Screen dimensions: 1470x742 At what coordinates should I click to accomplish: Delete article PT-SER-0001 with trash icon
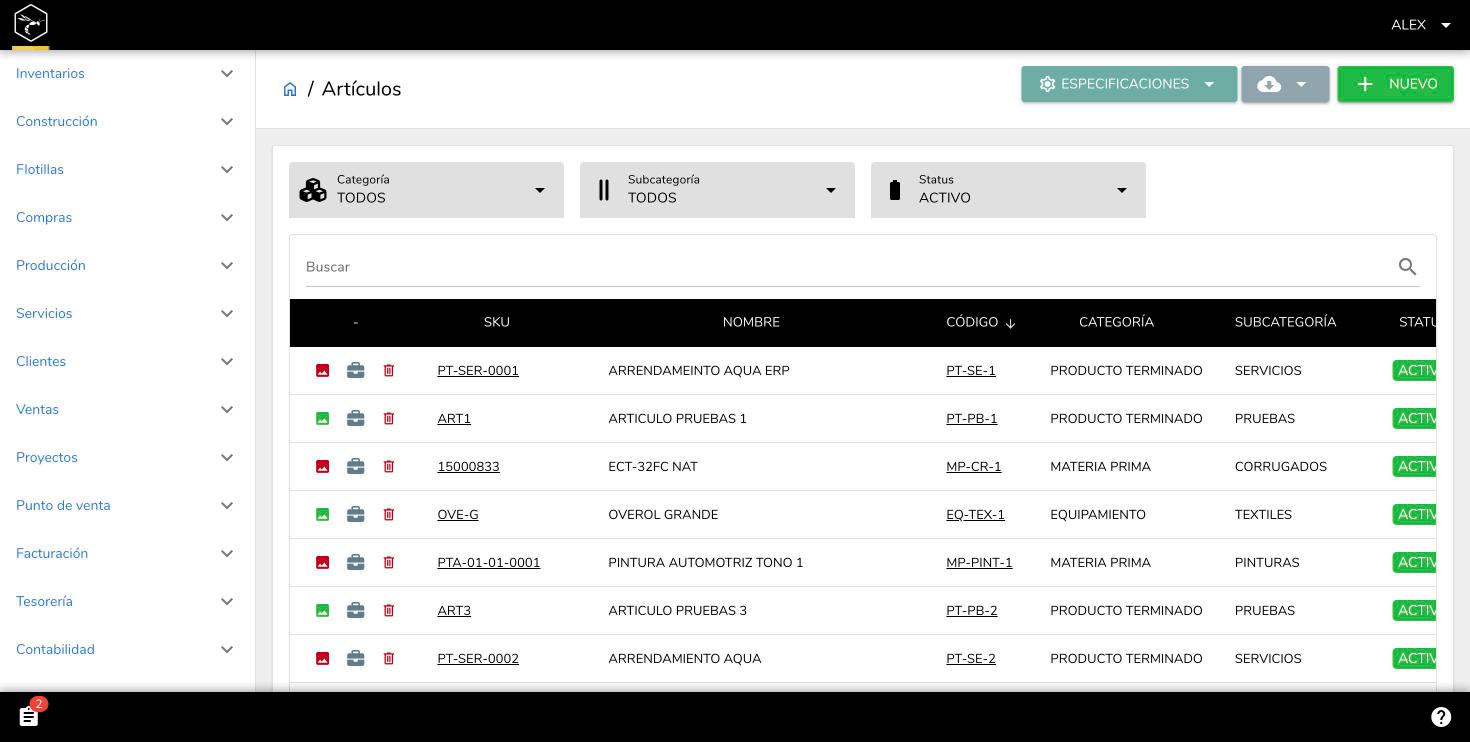tap(389, 371)
